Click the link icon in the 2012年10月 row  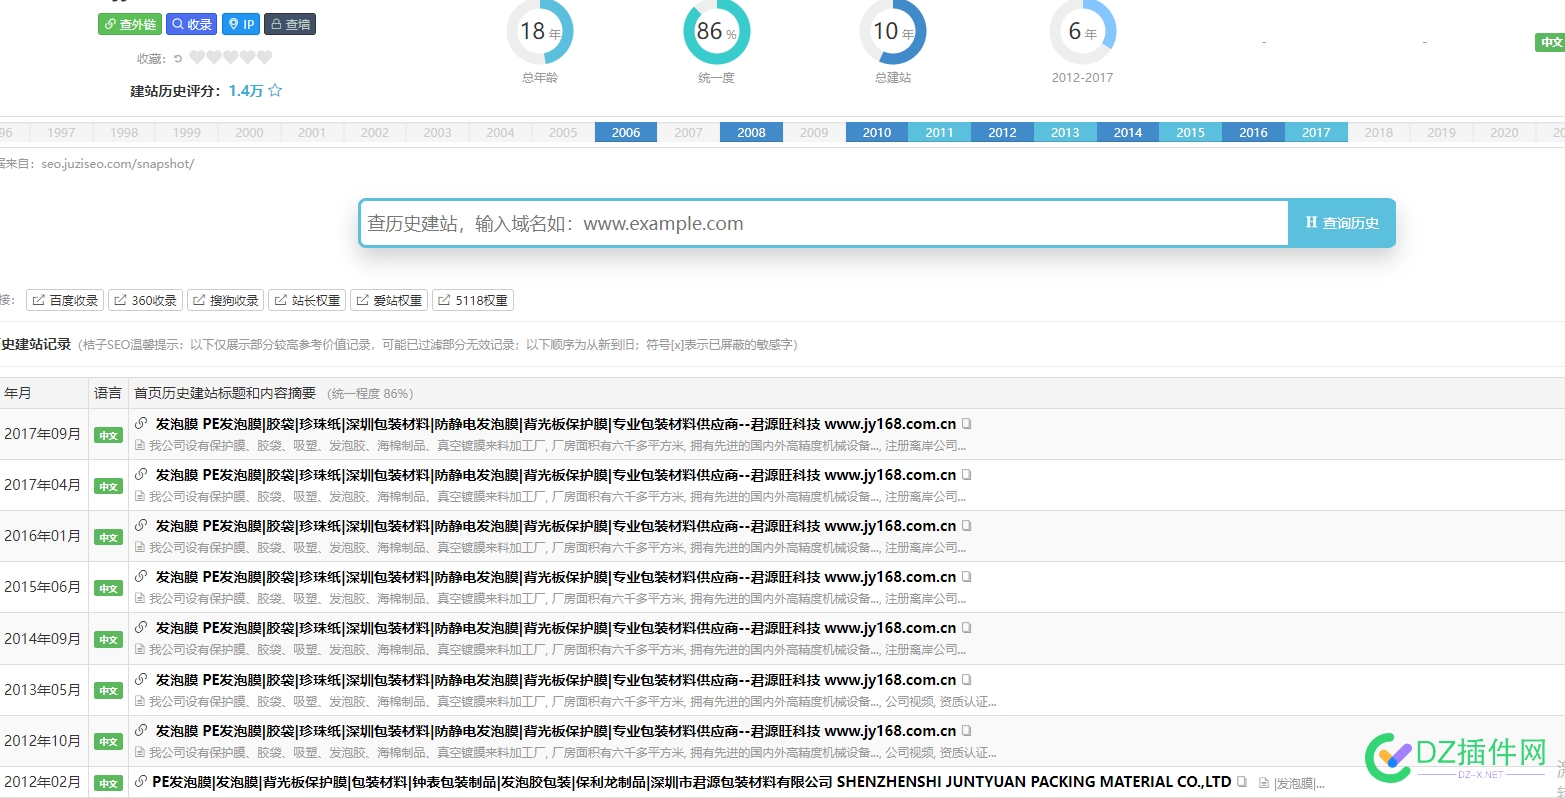click(x=141, y=730)
